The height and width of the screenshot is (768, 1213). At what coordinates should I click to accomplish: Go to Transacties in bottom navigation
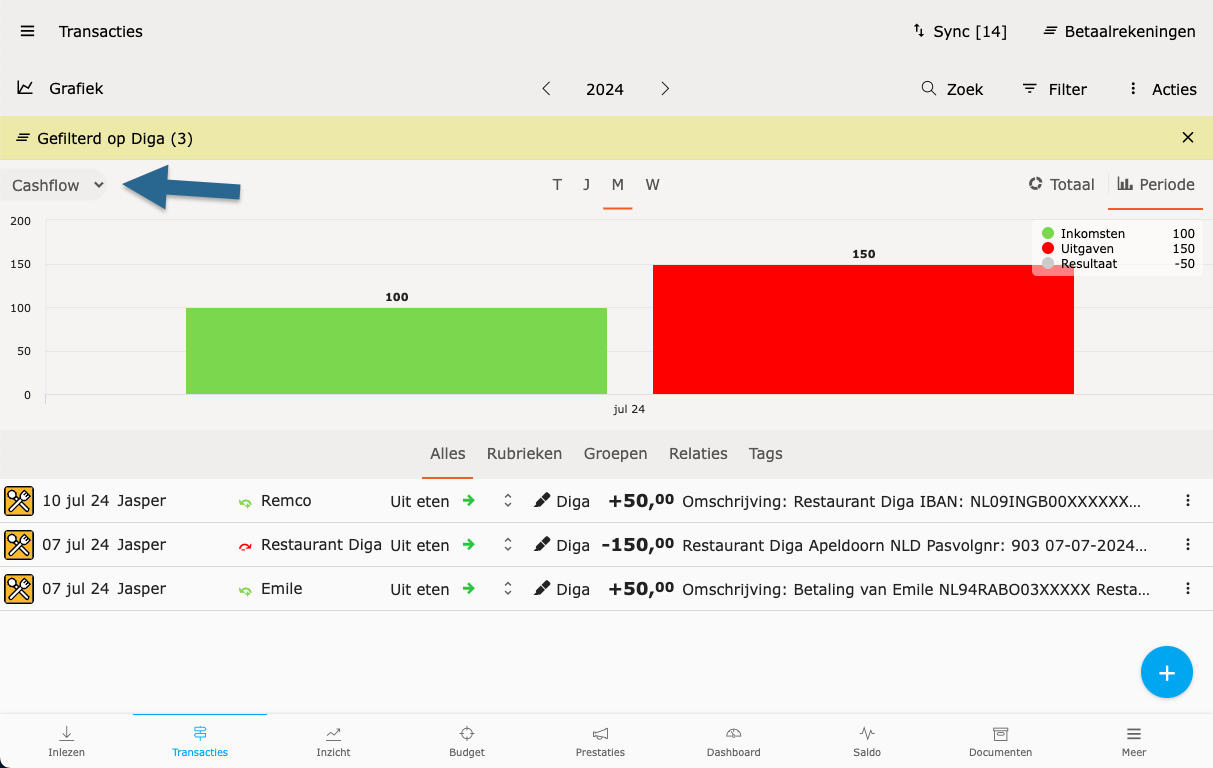click(200, 741)
